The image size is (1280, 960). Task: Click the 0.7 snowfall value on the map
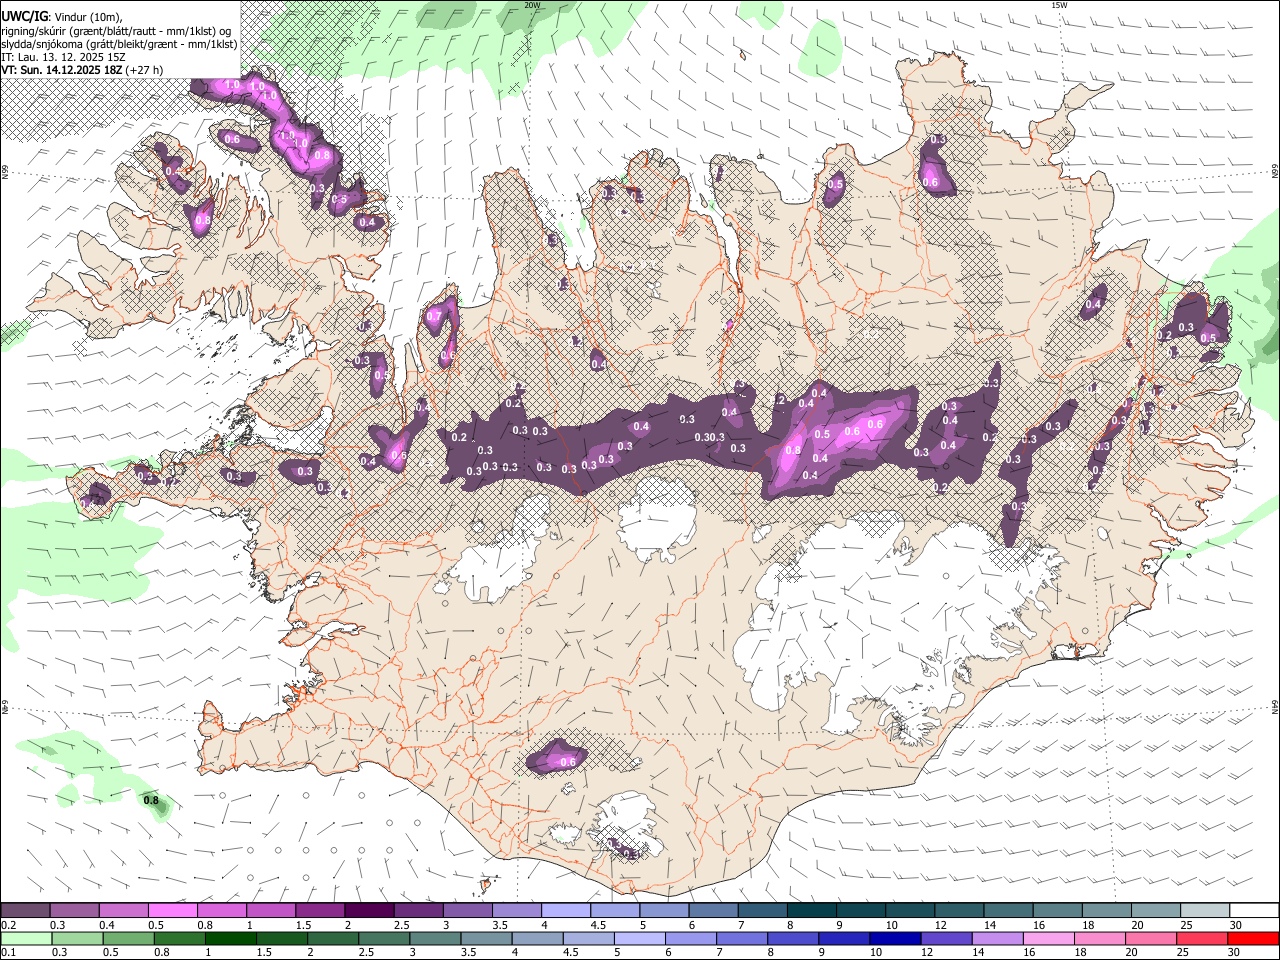(x=434, y=316)
